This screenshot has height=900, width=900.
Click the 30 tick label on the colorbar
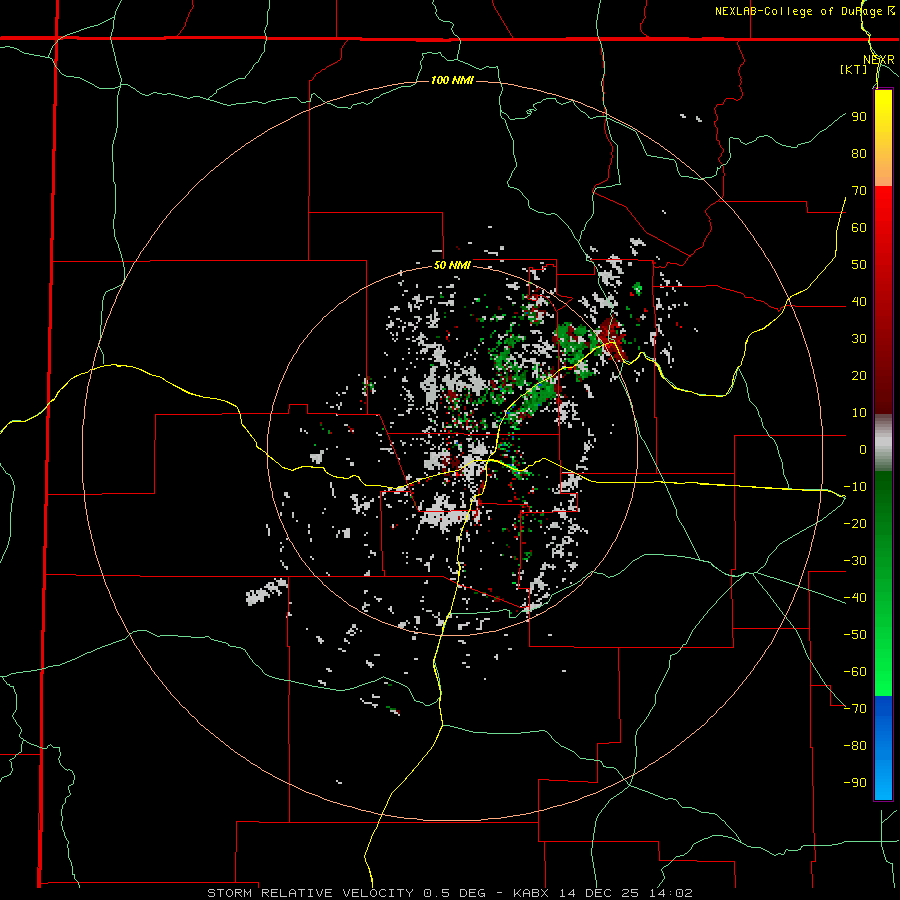click(859, 339)
